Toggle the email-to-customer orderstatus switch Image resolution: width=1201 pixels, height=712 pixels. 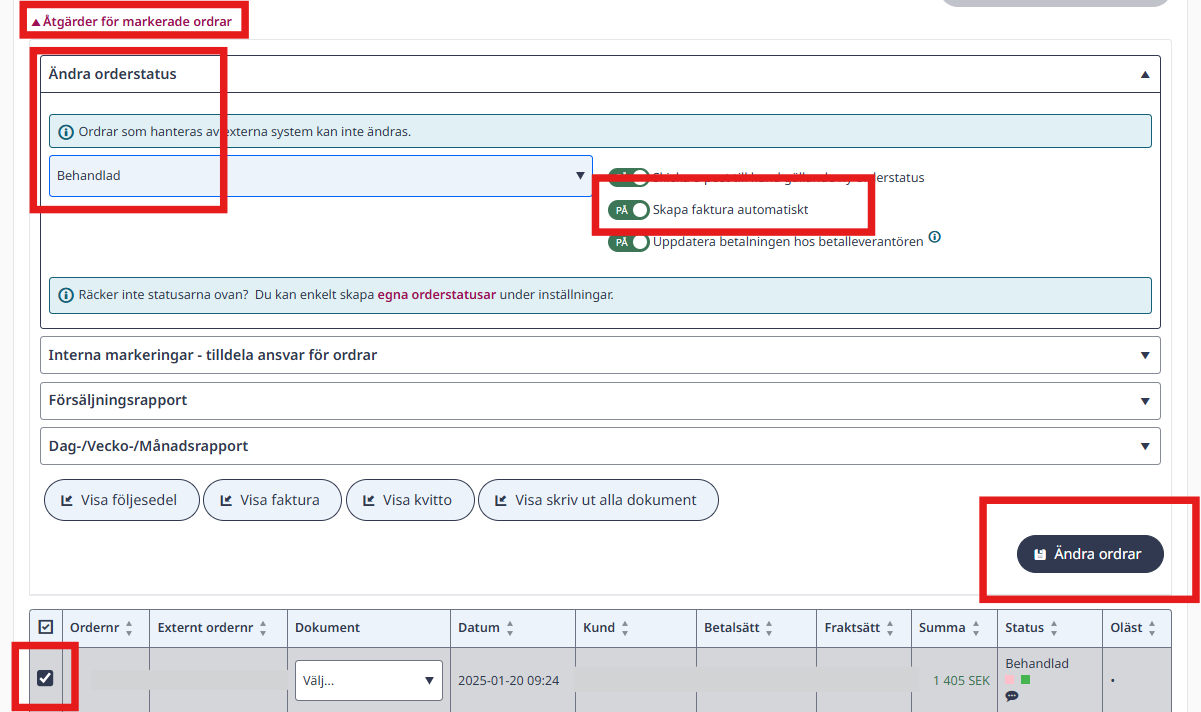coord(629,178)
